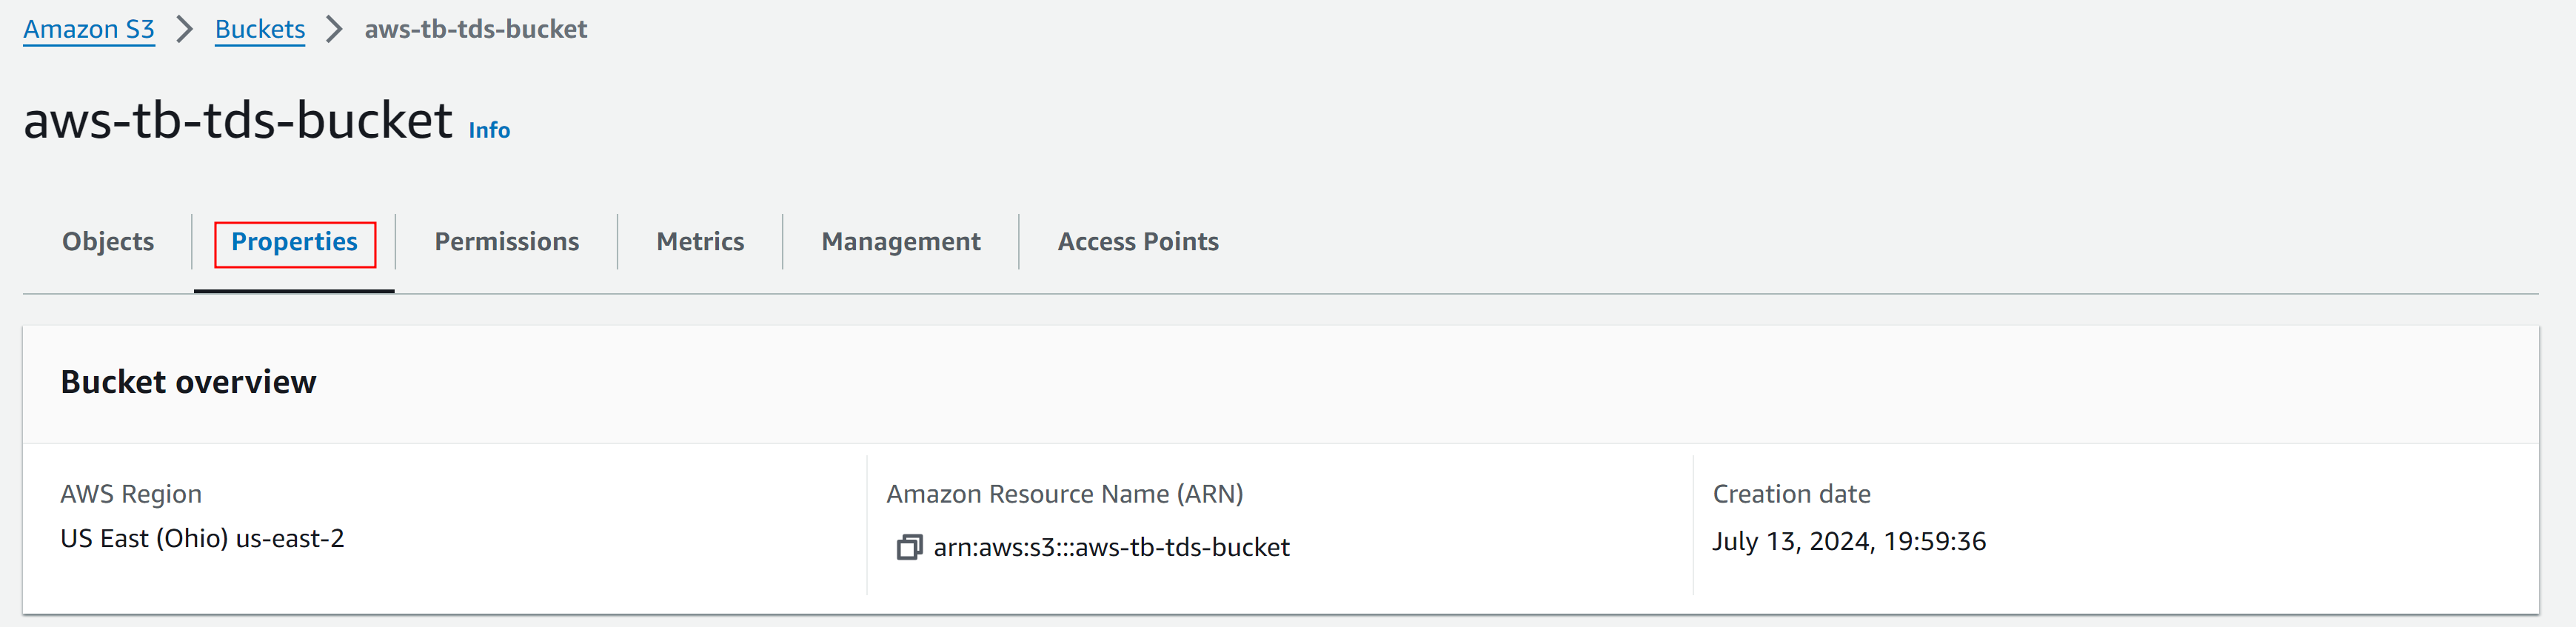Click the Amazon Resource Name (ARN) label

[1064, 494]
